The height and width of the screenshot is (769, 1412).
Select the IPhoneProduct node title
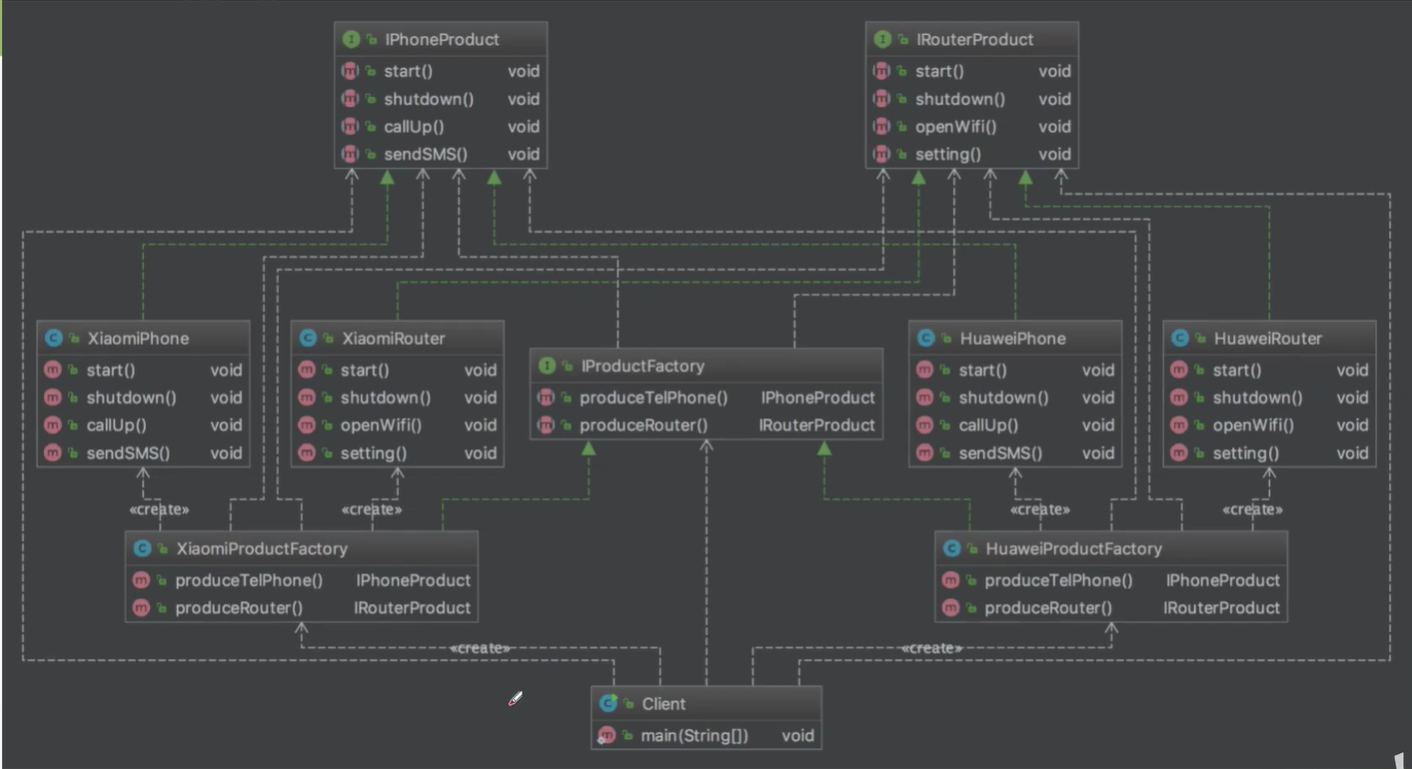pyautogui.click(x=441, y=40)
